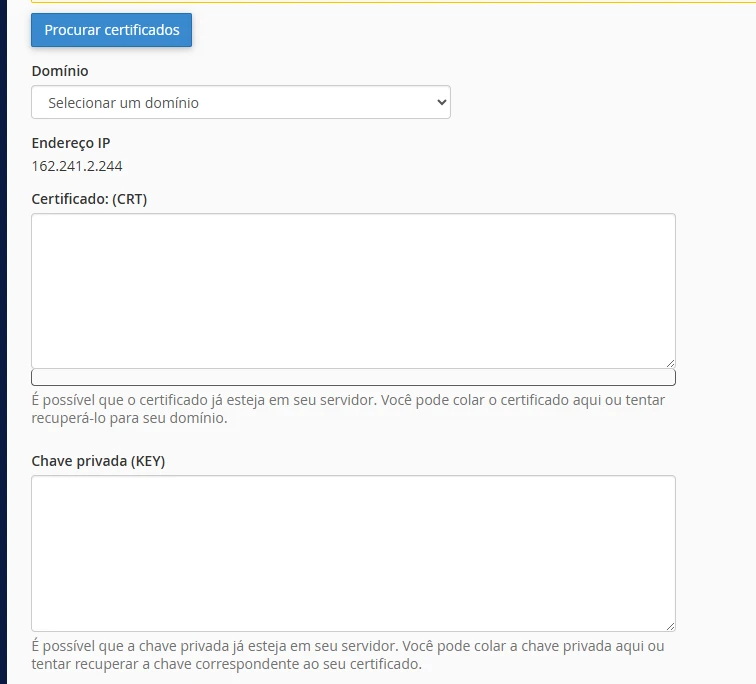Click the Domínio field label

pyautogui.click(x=60, y=71)
